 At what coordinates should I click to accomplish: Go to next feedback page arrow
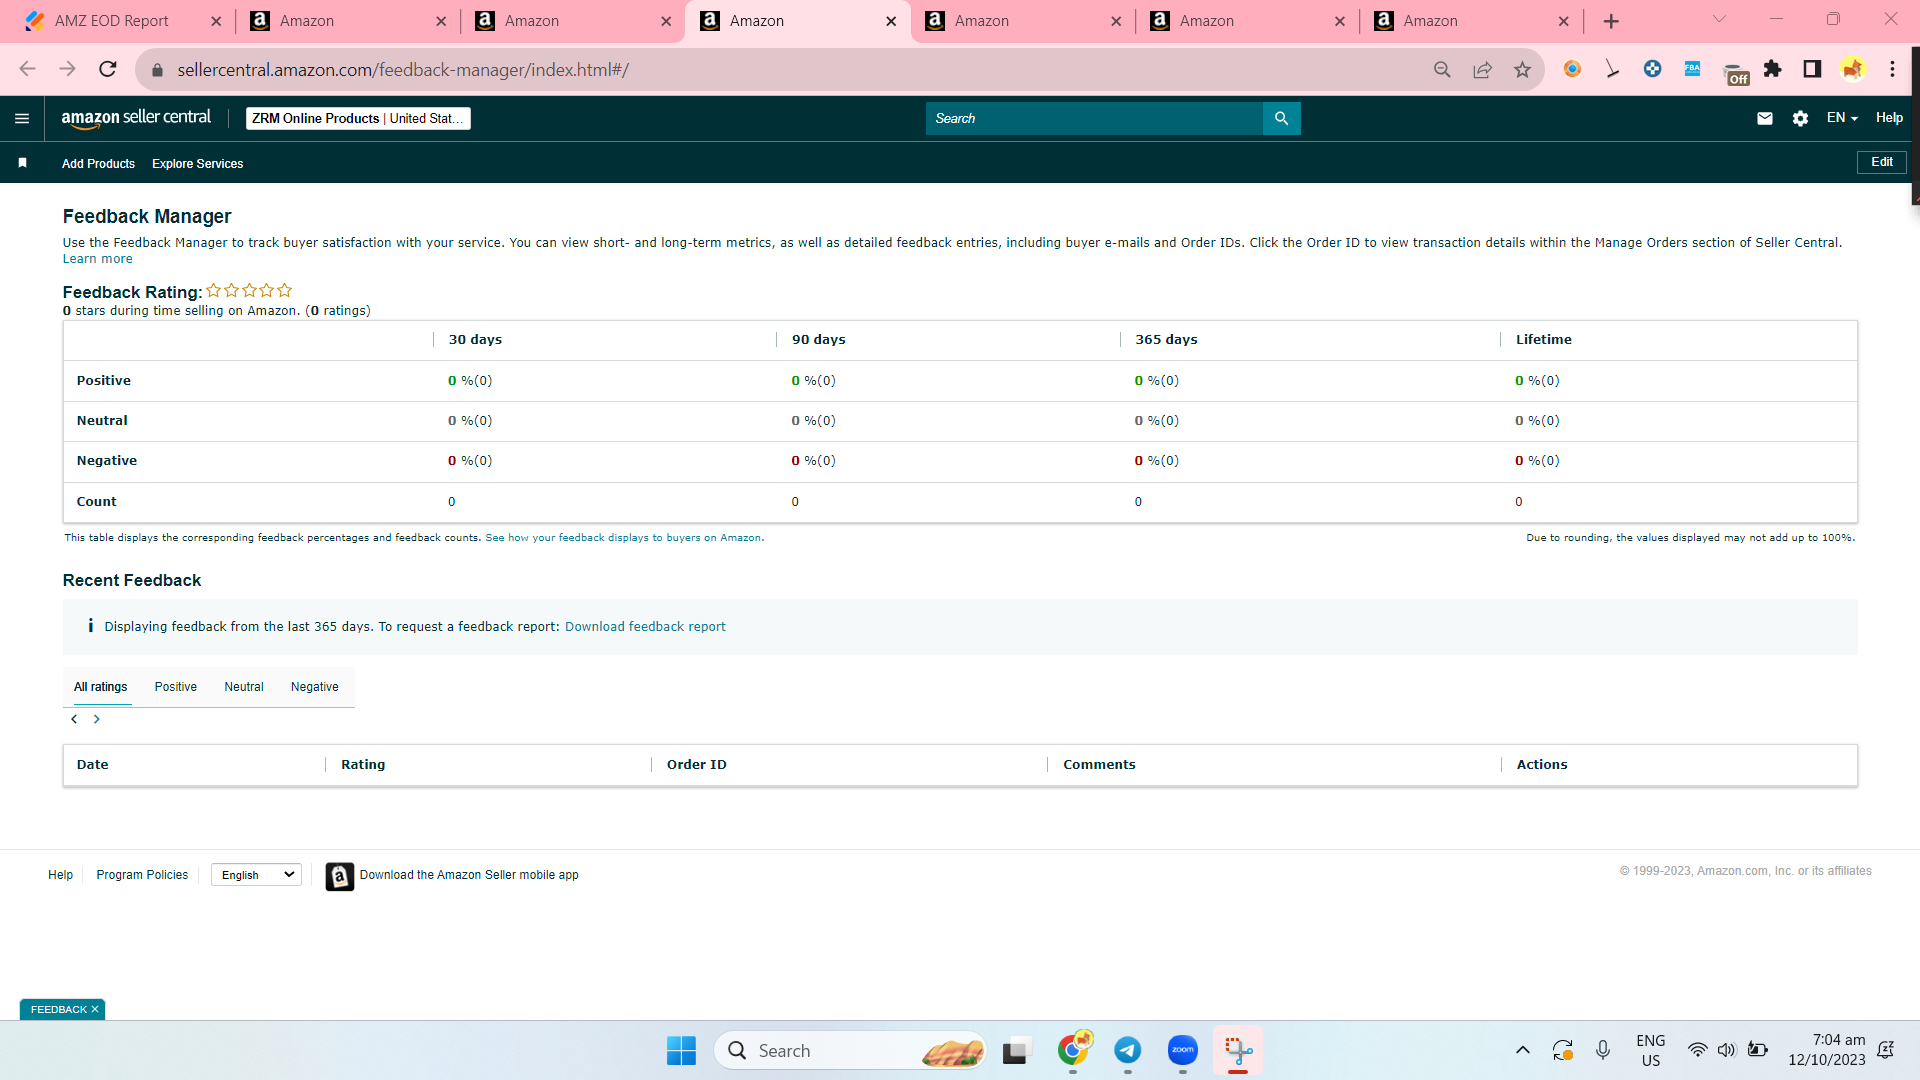pyautogui.click(x=97, y=719)
